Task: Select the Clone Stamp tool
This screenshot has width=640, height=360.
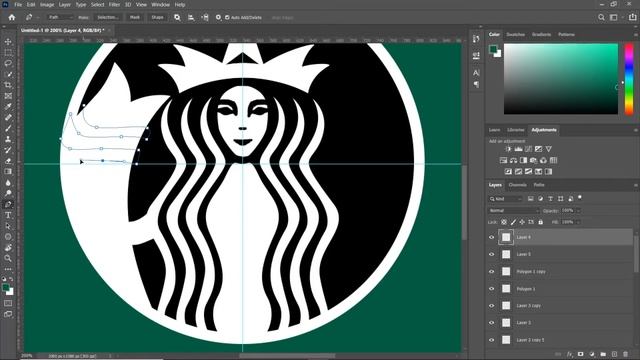Action: point(8,139)
